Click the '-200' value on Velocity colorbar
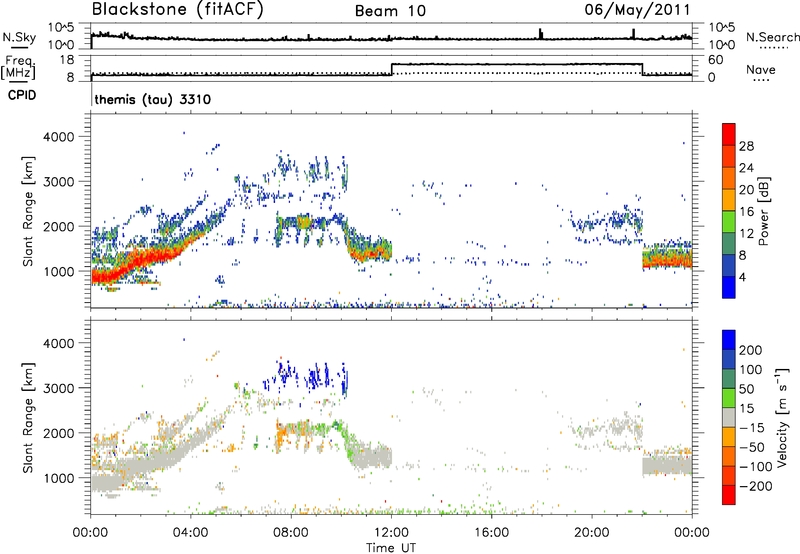Image resolution: width=800 pixels, height=554 pixels. point(756,486)
